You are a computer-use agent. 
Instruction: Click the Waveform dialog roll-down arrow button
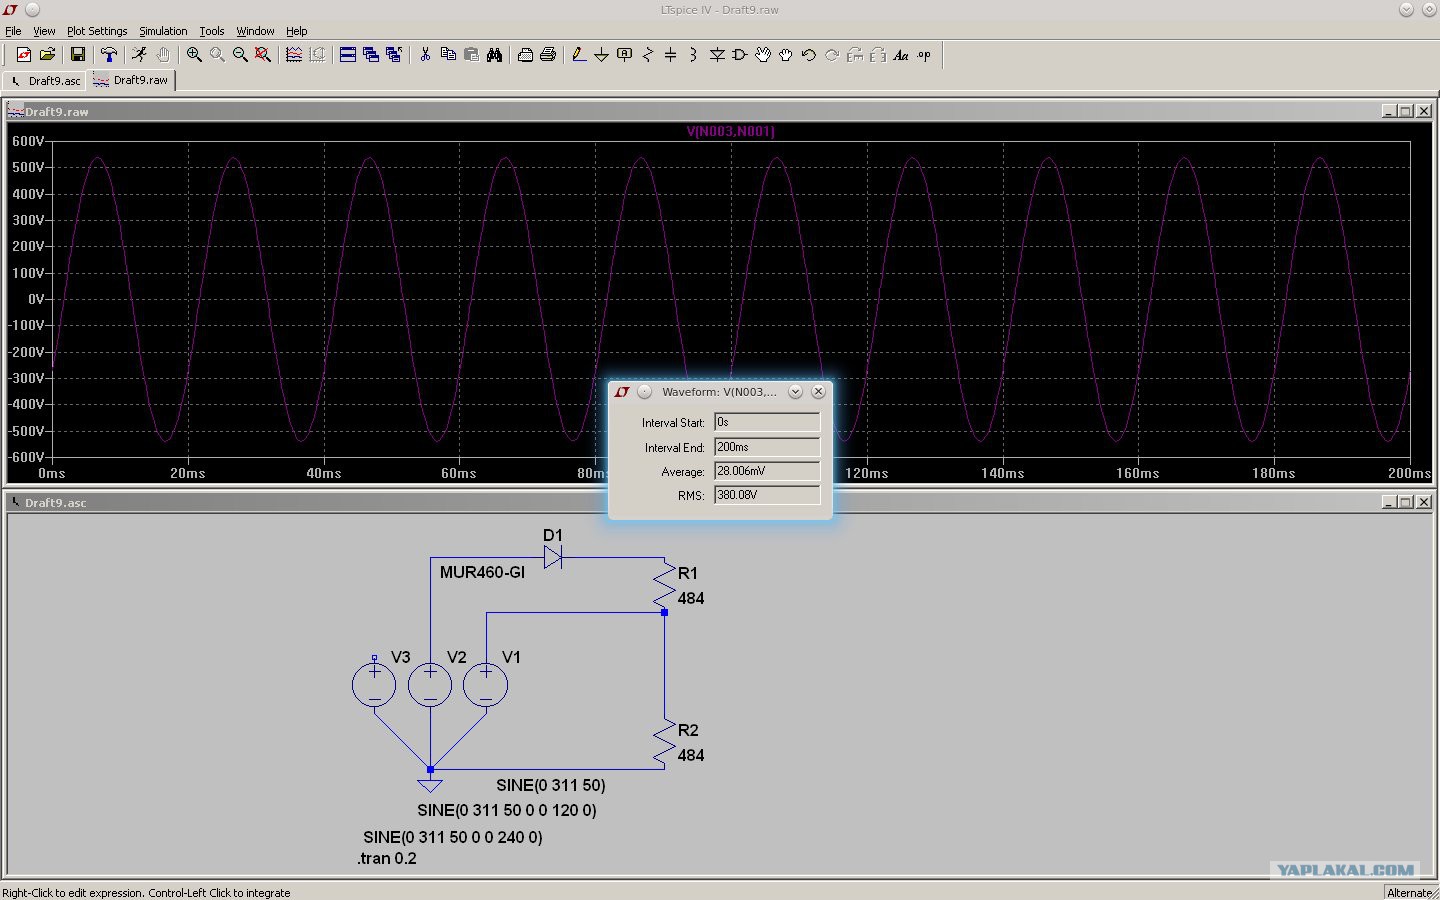click(795, 392)
